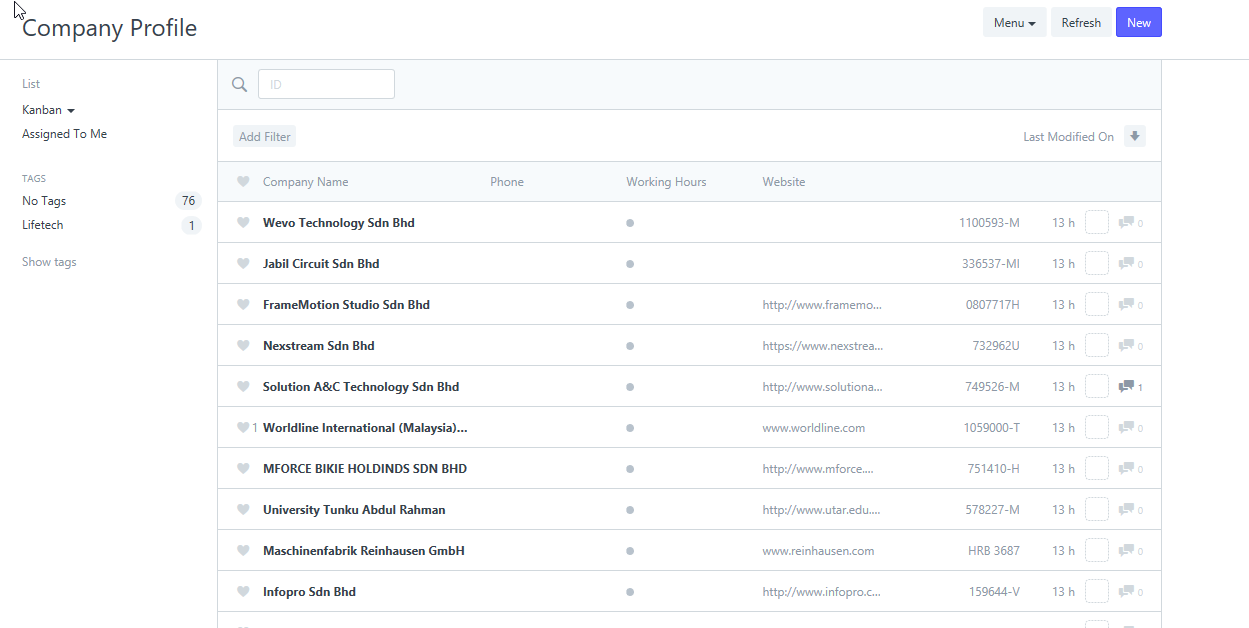Viewport: 1249px width, 628px height.
Task: Click the ID search input field
Action: [x=326, y=84]
